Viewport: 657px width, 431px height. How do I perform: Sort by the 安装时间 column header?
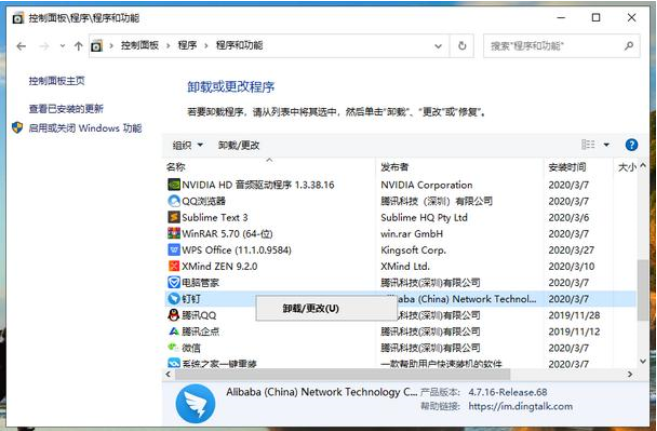click(x=579, y=167)
